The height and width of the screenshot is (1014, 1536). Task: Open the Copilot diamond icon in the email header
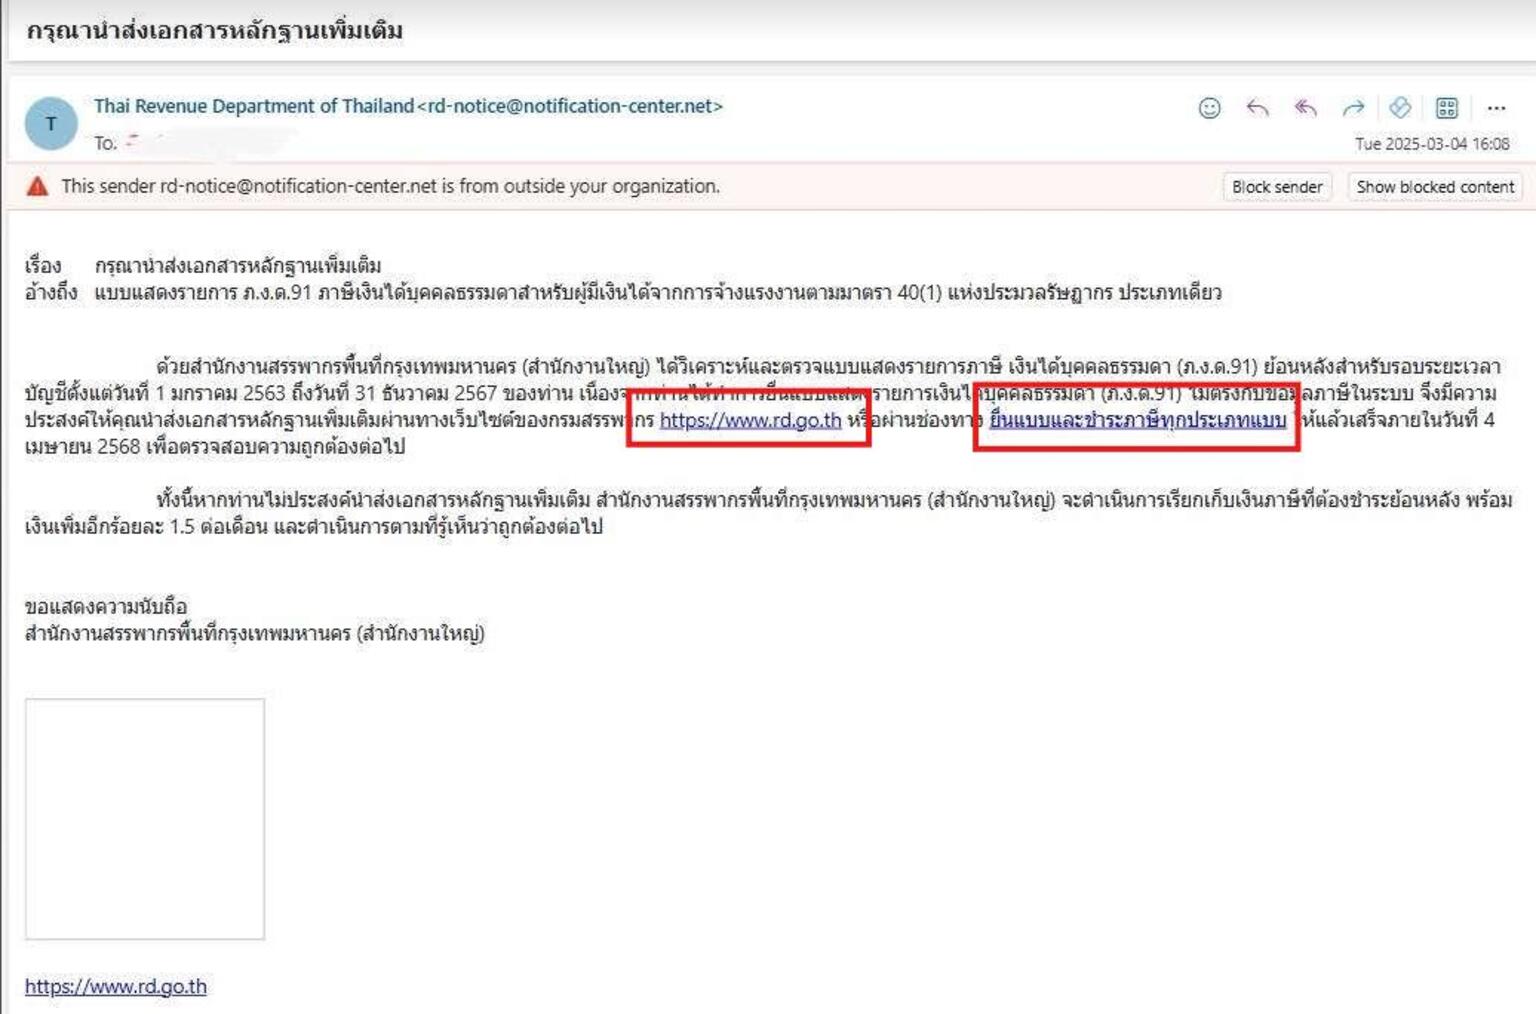tap(1400, 107)
